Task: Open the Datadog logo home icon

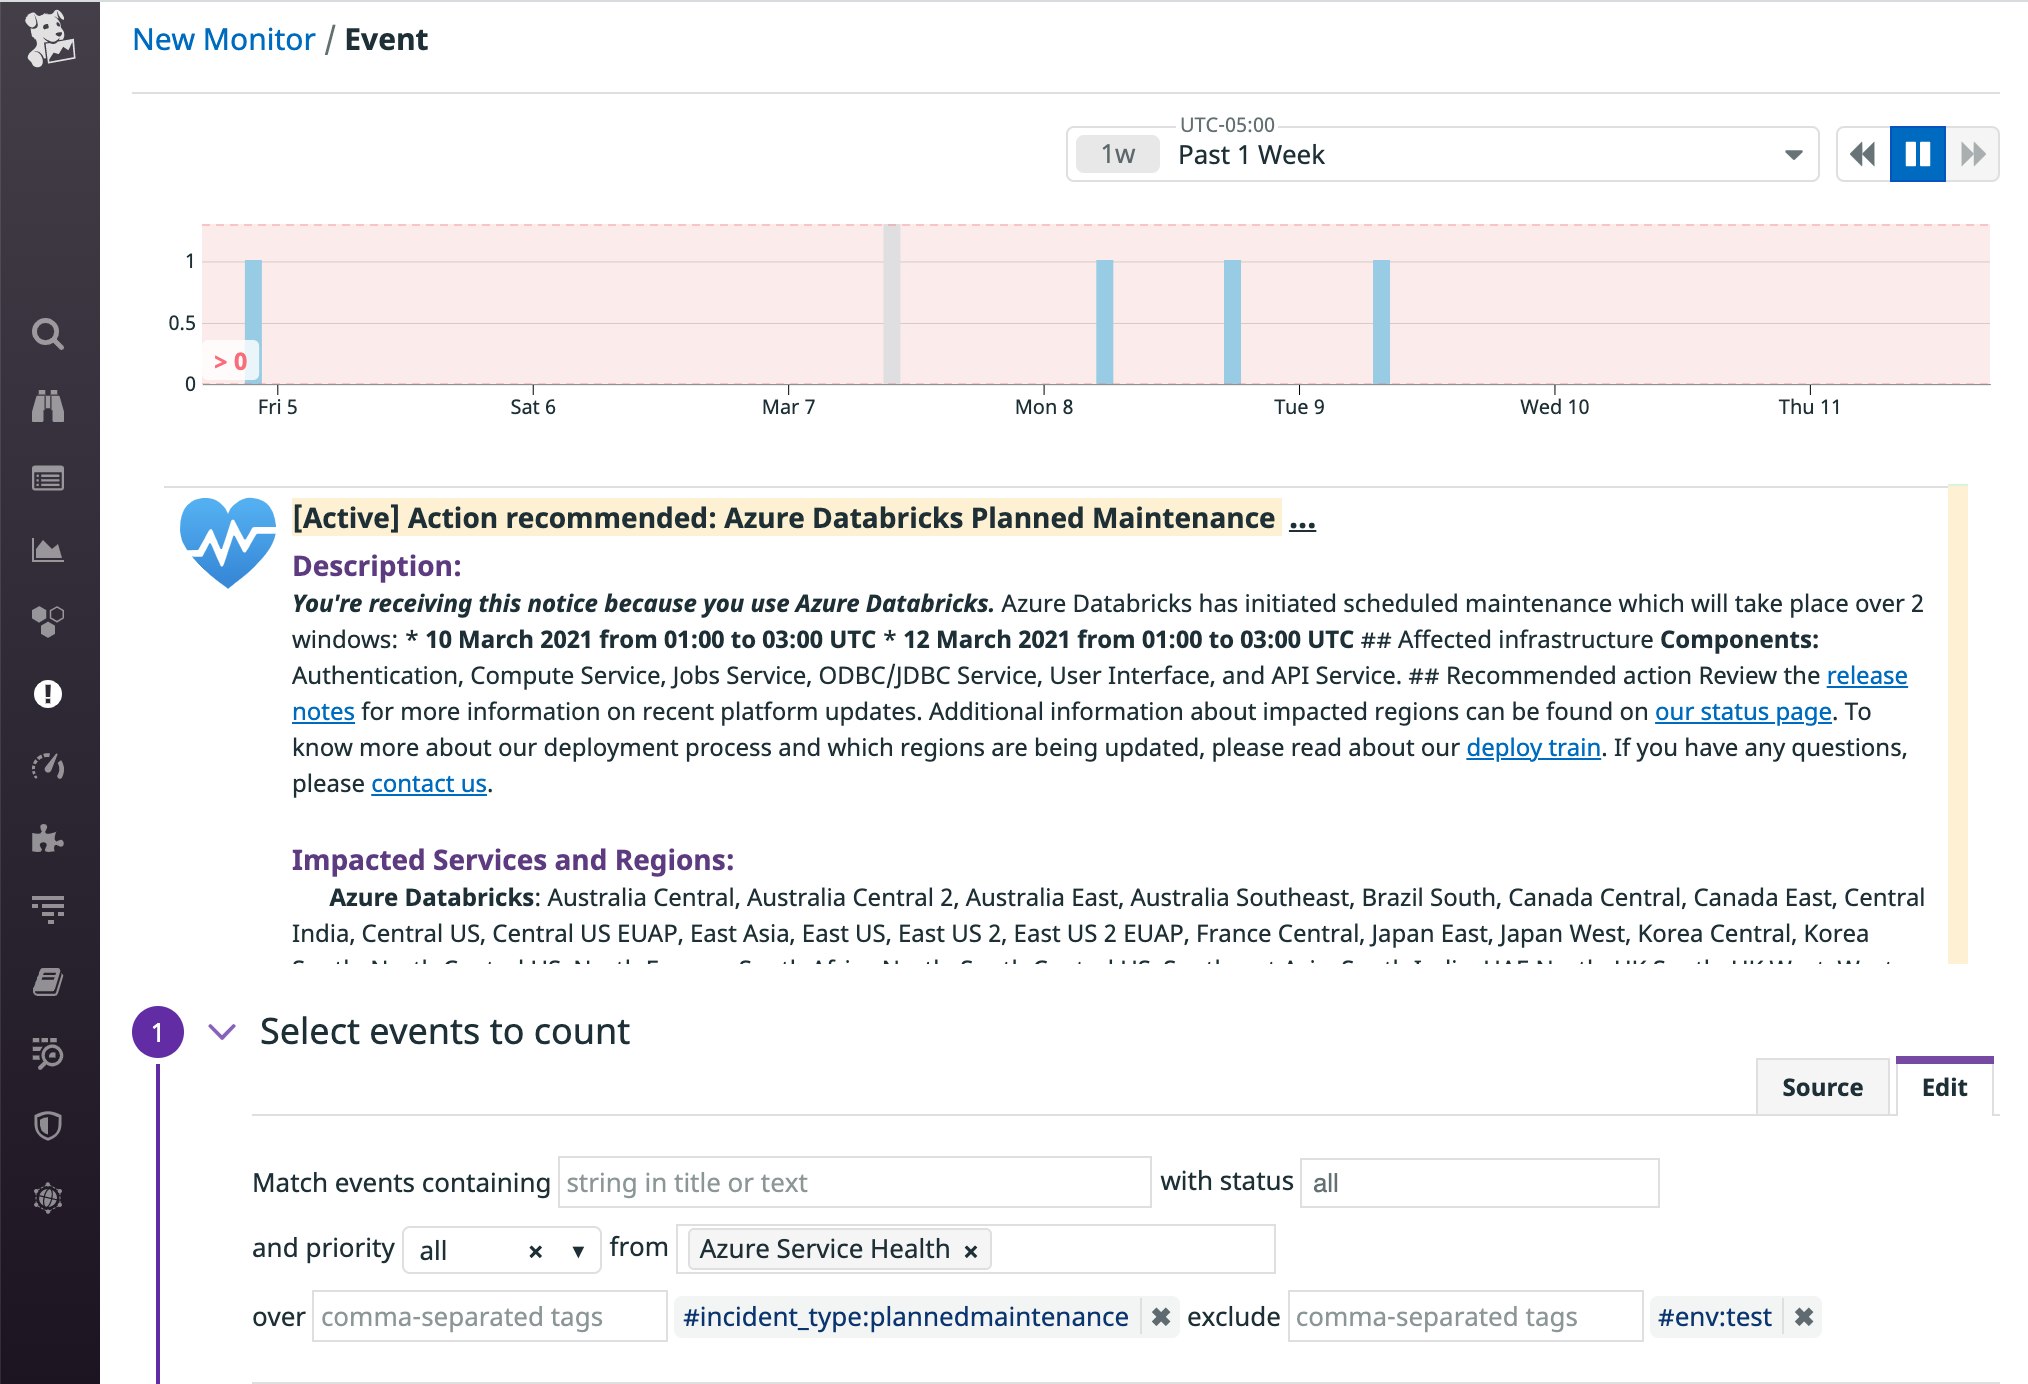Action: coord(49,40)
